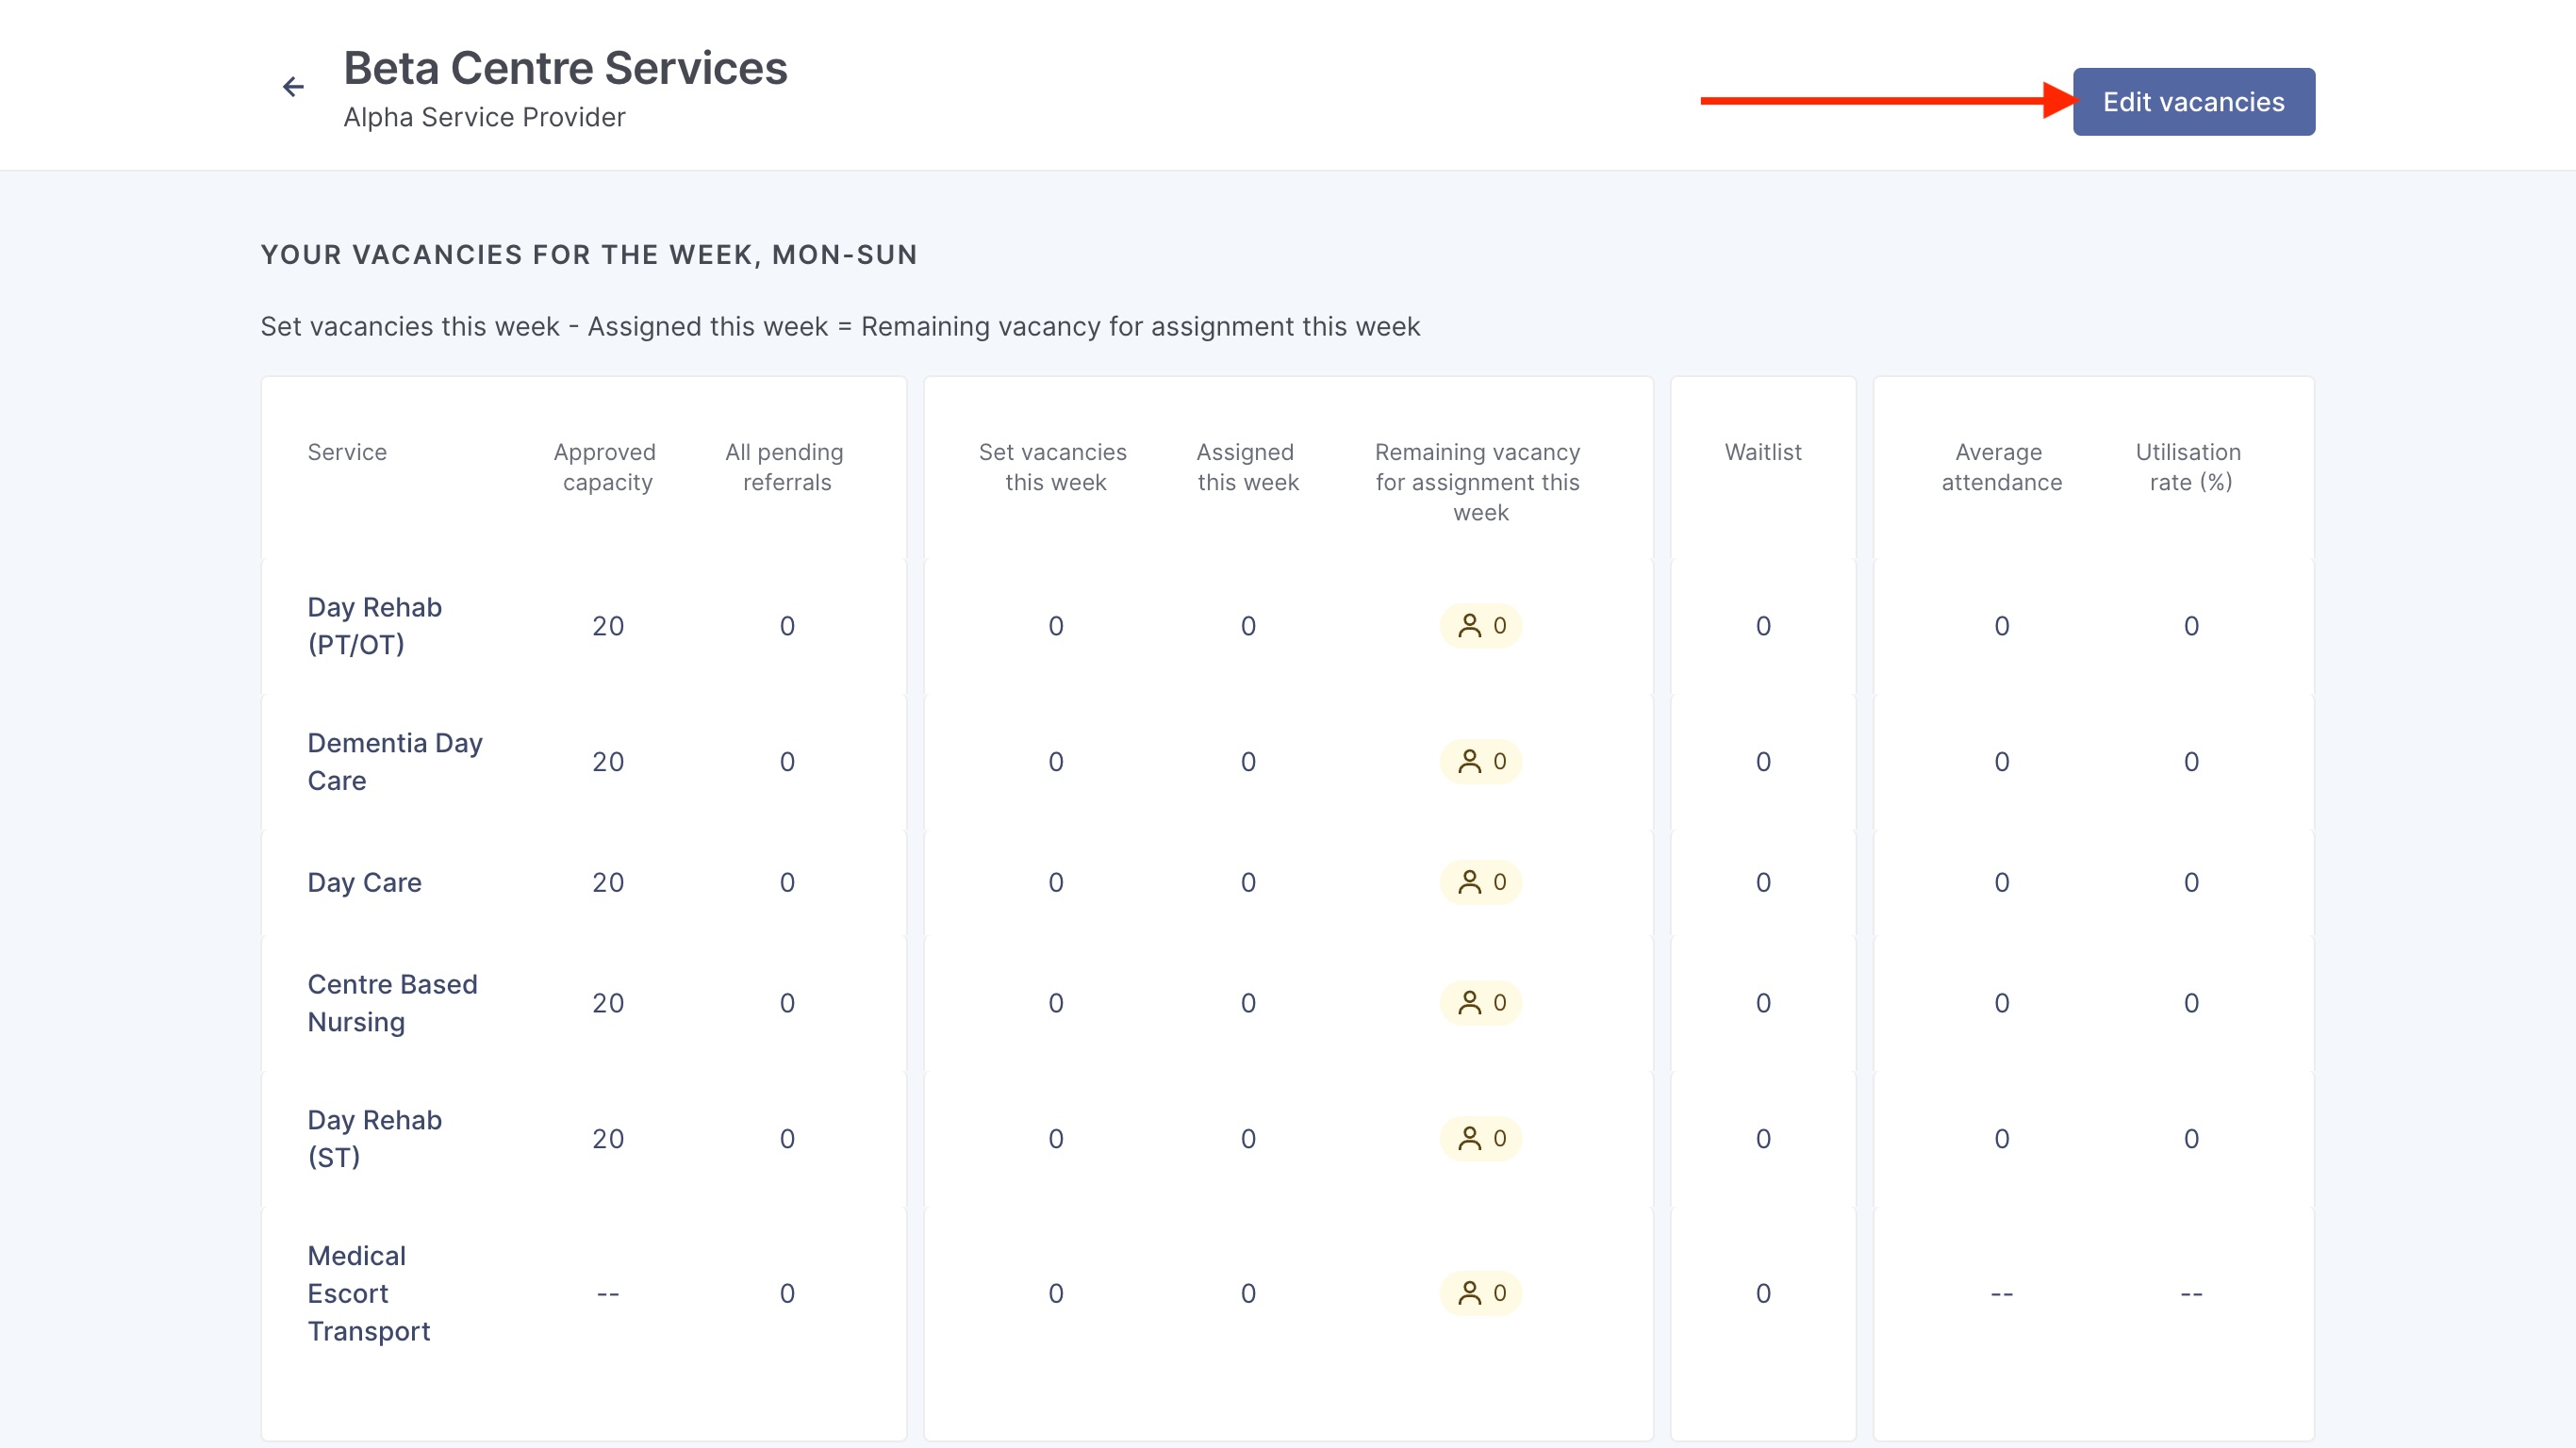Click Dementia Day Care remaining vacancy badge
The width and height of the screenshot is (2576, 1448).
pyautogui.click(x=1480, y=762)
